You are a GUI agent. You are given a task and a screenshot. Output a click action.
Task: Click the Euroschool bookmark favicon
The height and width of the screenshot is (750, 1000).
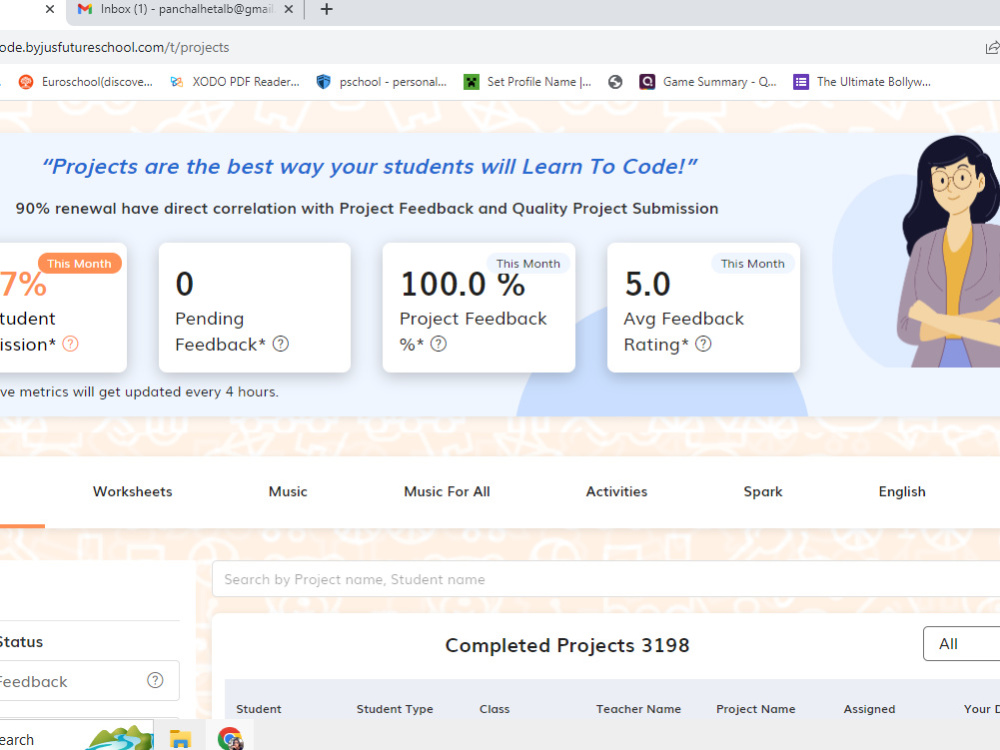26,82
